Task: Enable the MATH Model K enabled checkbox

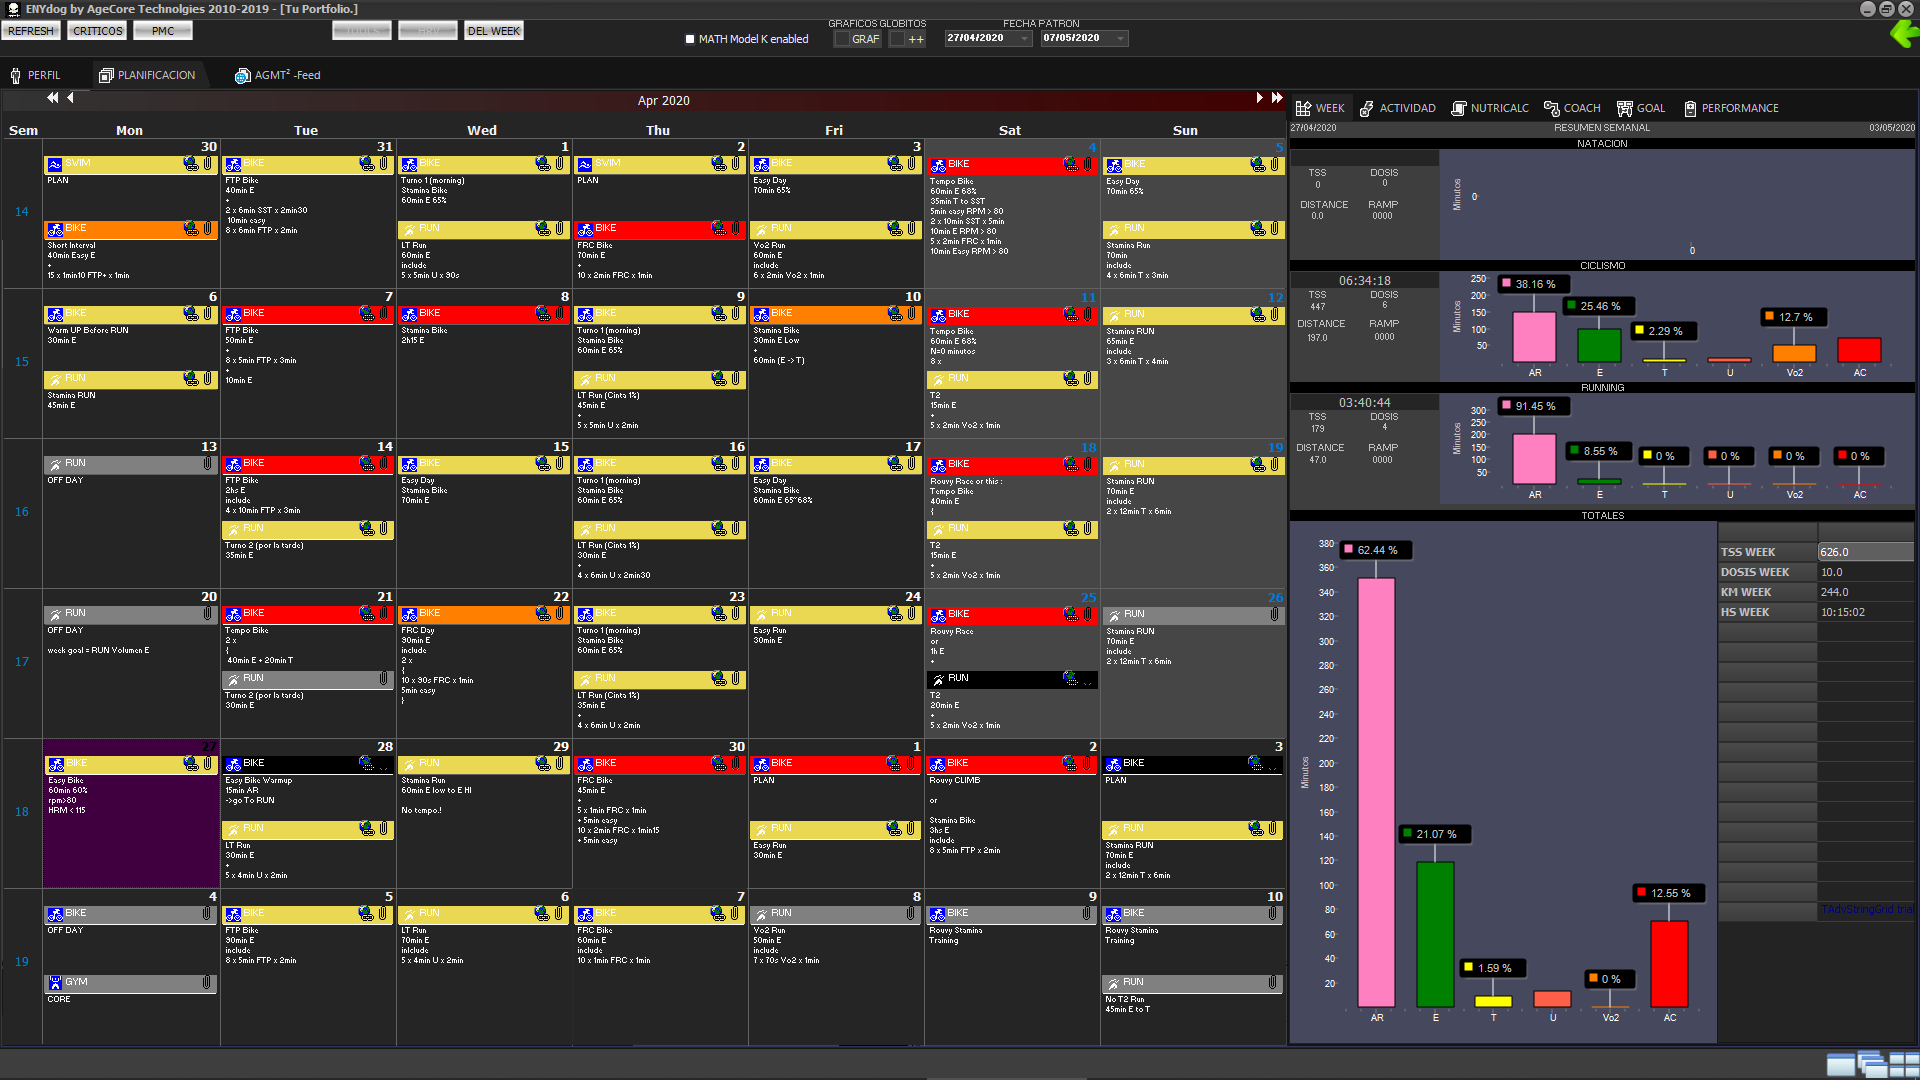Action: 689,39
